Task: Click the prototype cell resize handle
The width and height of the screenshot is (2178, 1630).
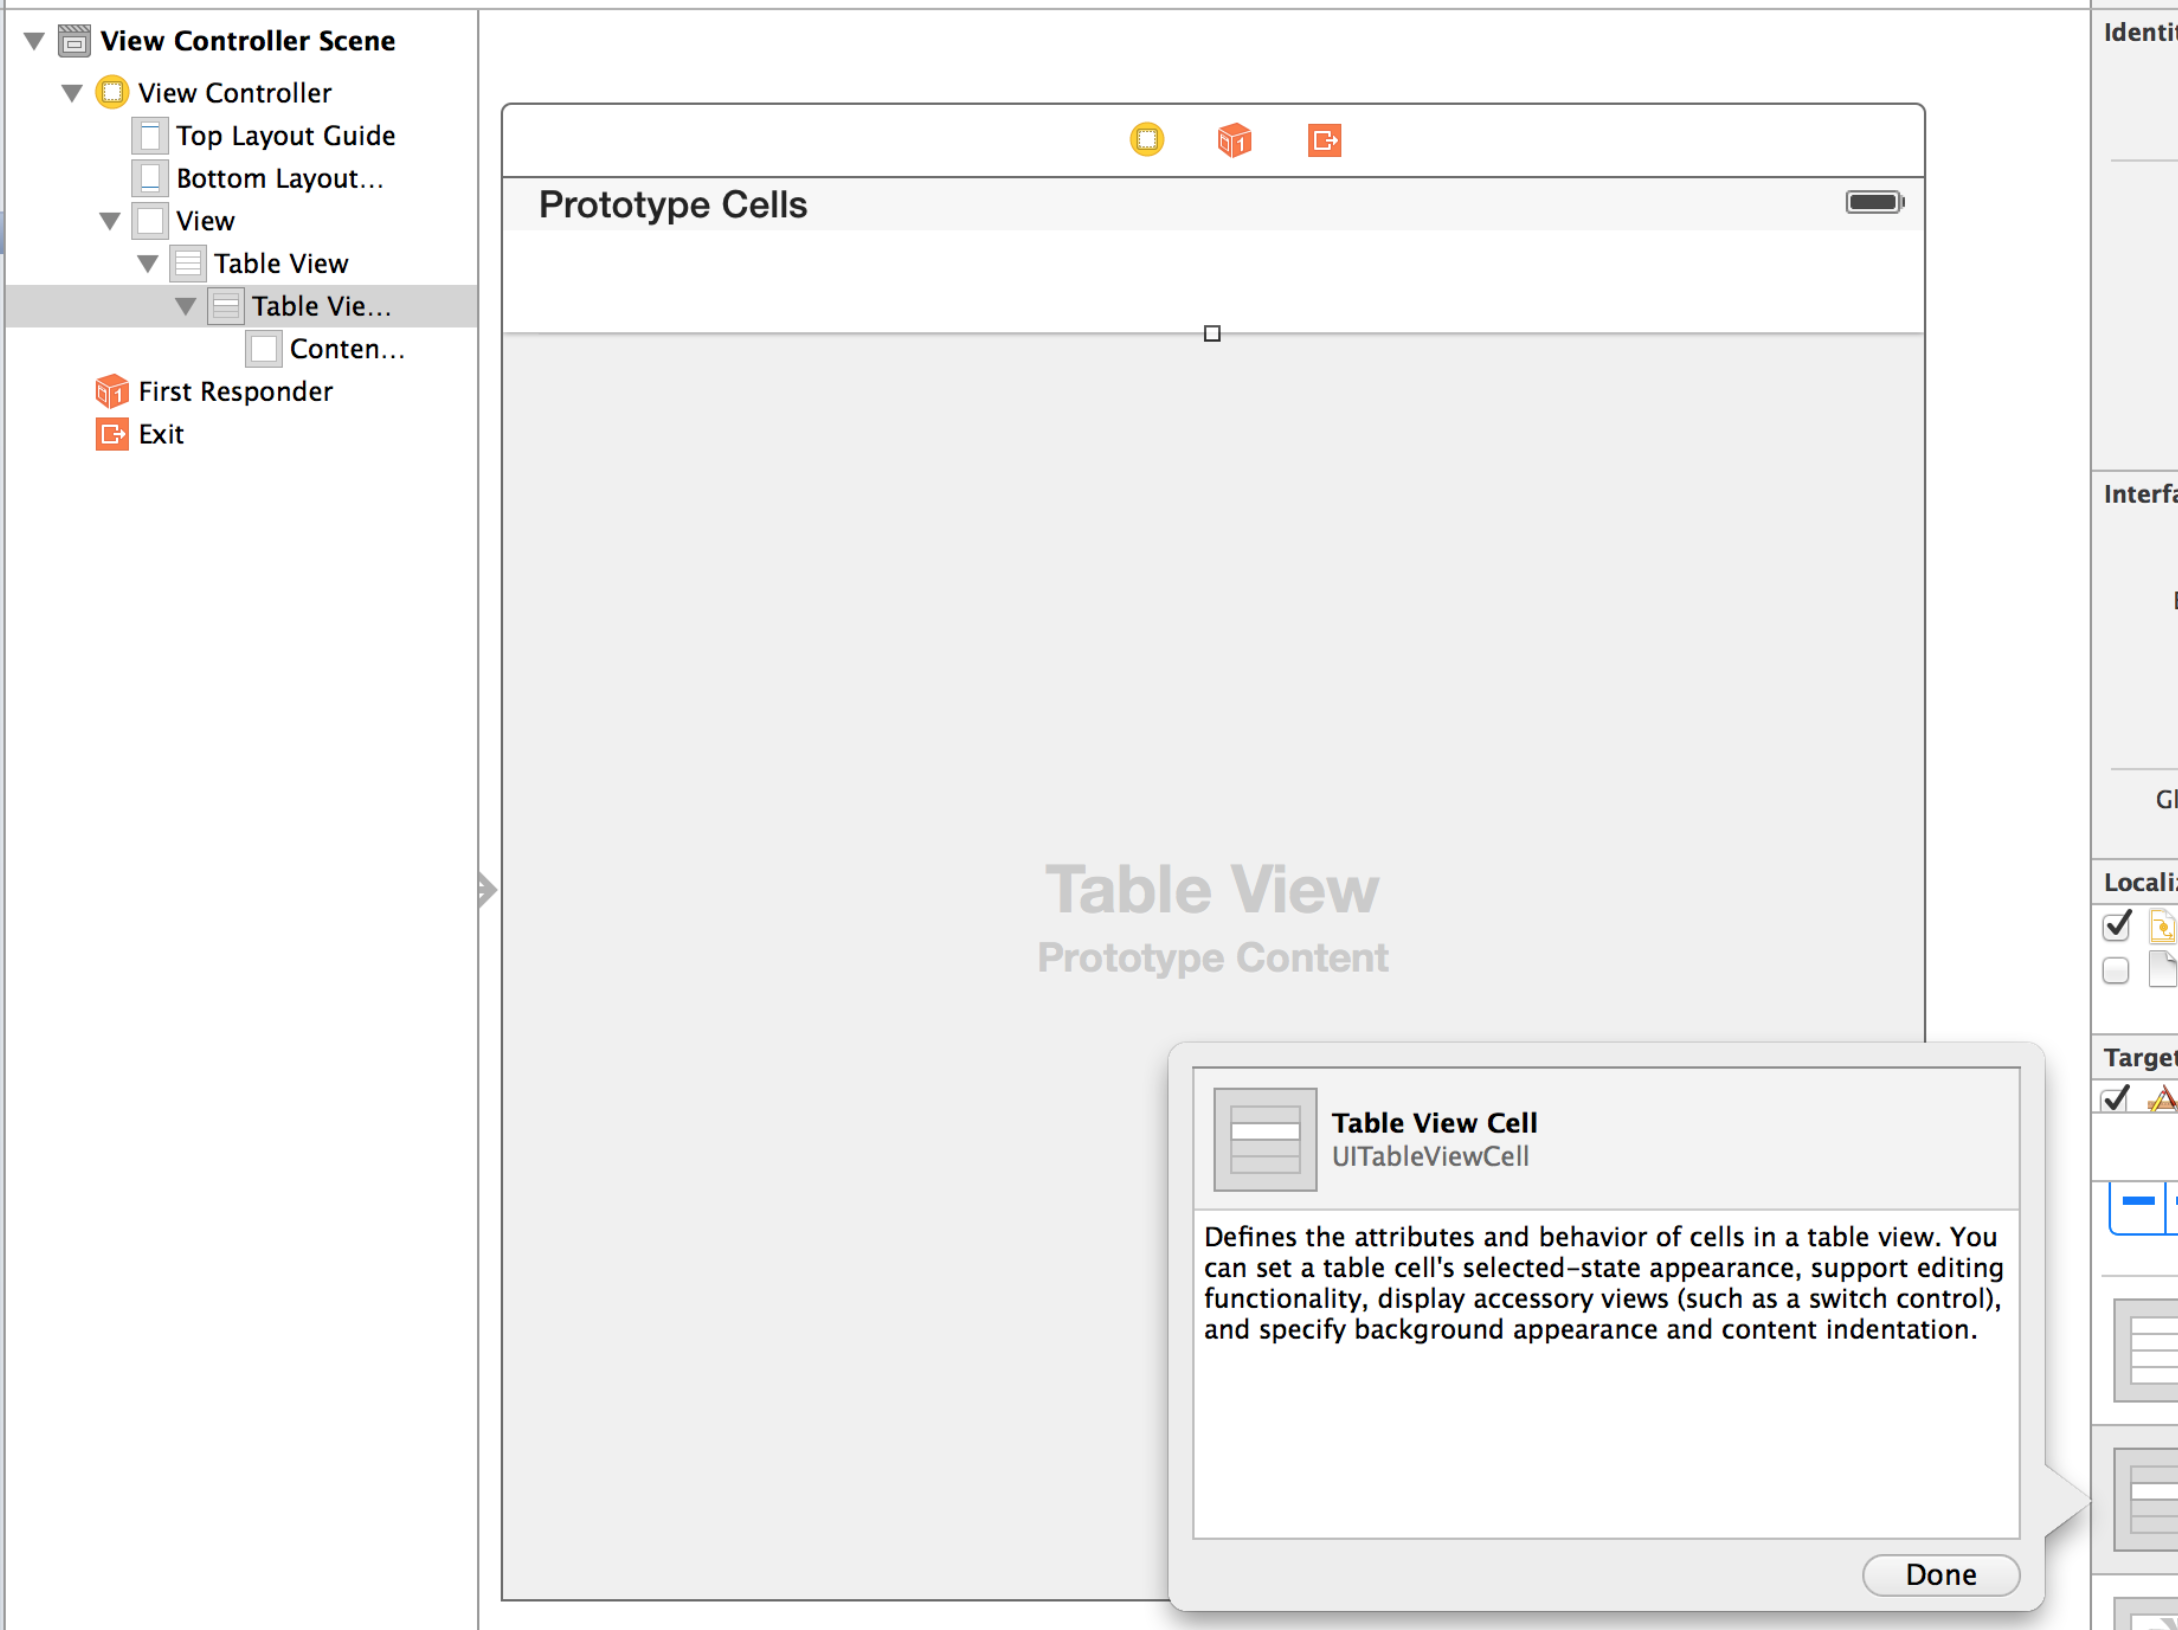Action: pyautogui.click(x=1212, y=333)
